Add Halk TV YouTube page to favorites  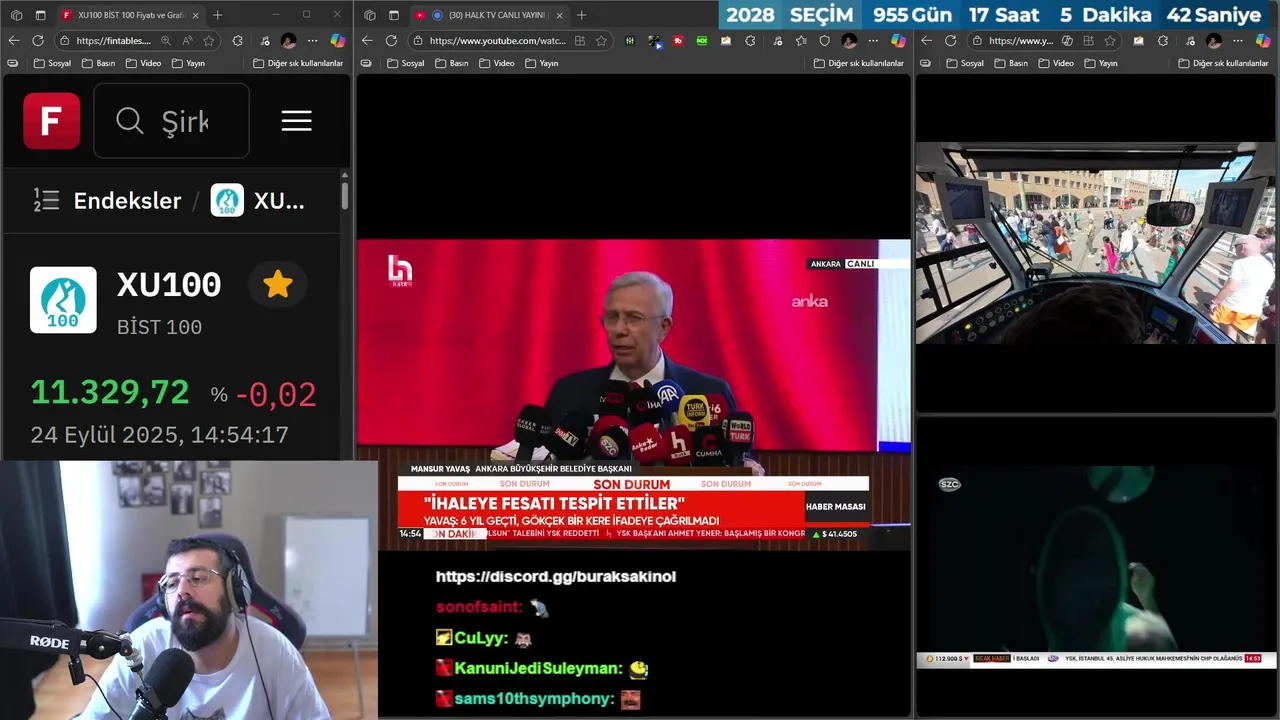(601, 41)
